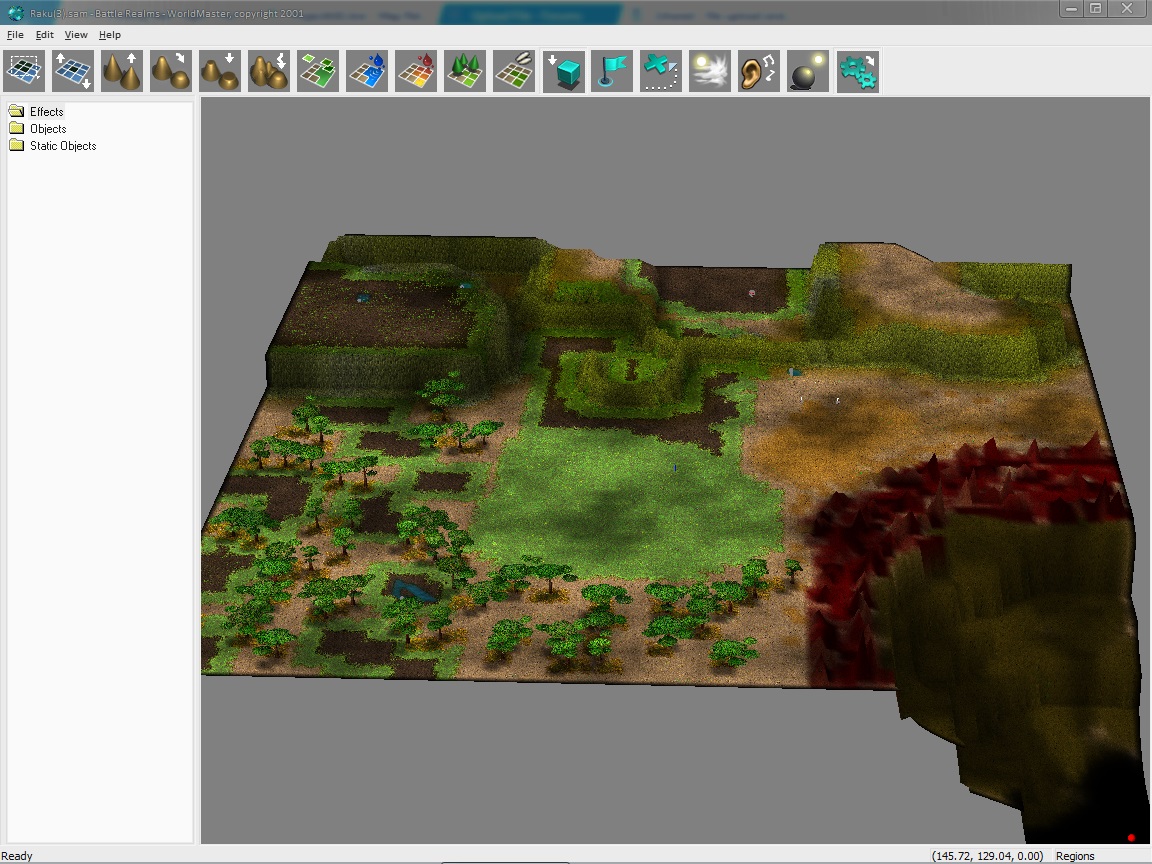Close the WorldMaster window
The width and height of the screenshot is (1152, 864).
[x=1127, y=9]
